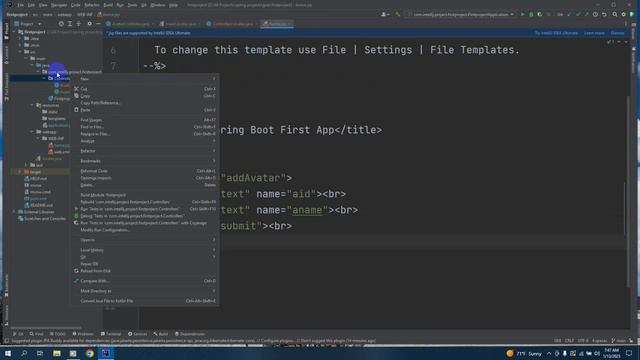Click Learn more in notification banner
The height and width of the screenshot is (360, 640).
click(594, 33)
